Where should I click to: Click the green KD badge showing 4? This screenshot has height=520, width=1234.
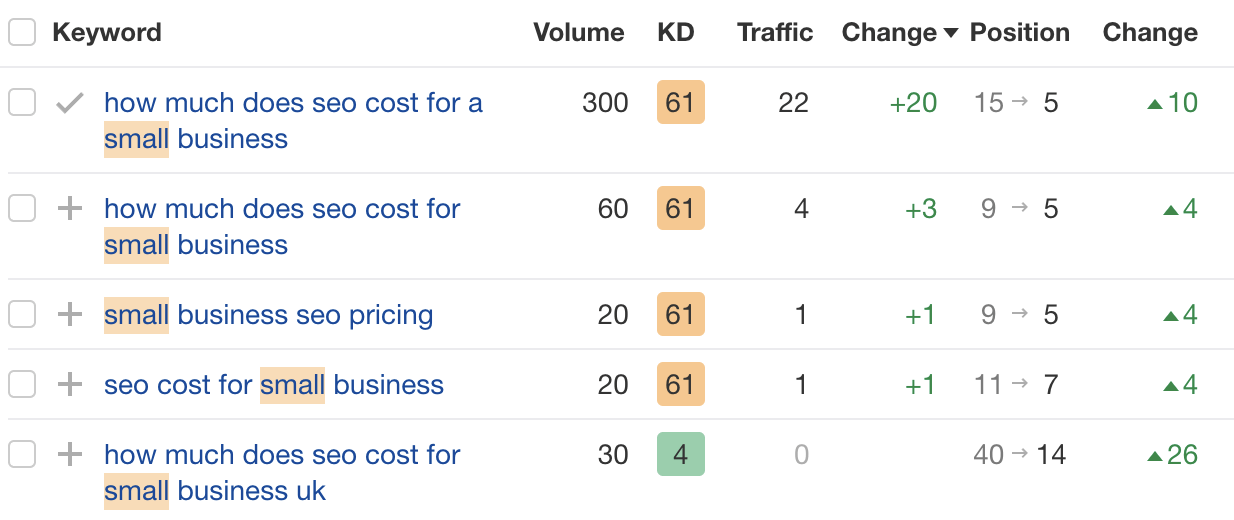click(x=680, y=455)
